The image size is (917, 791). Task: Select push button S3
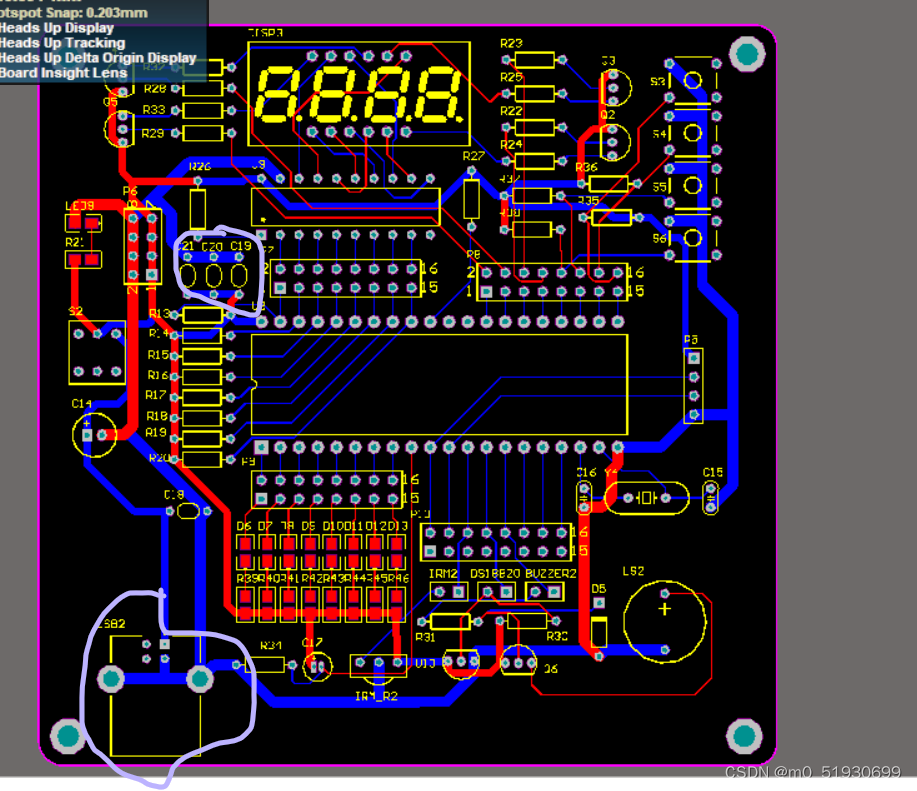[x=693, y=81]
